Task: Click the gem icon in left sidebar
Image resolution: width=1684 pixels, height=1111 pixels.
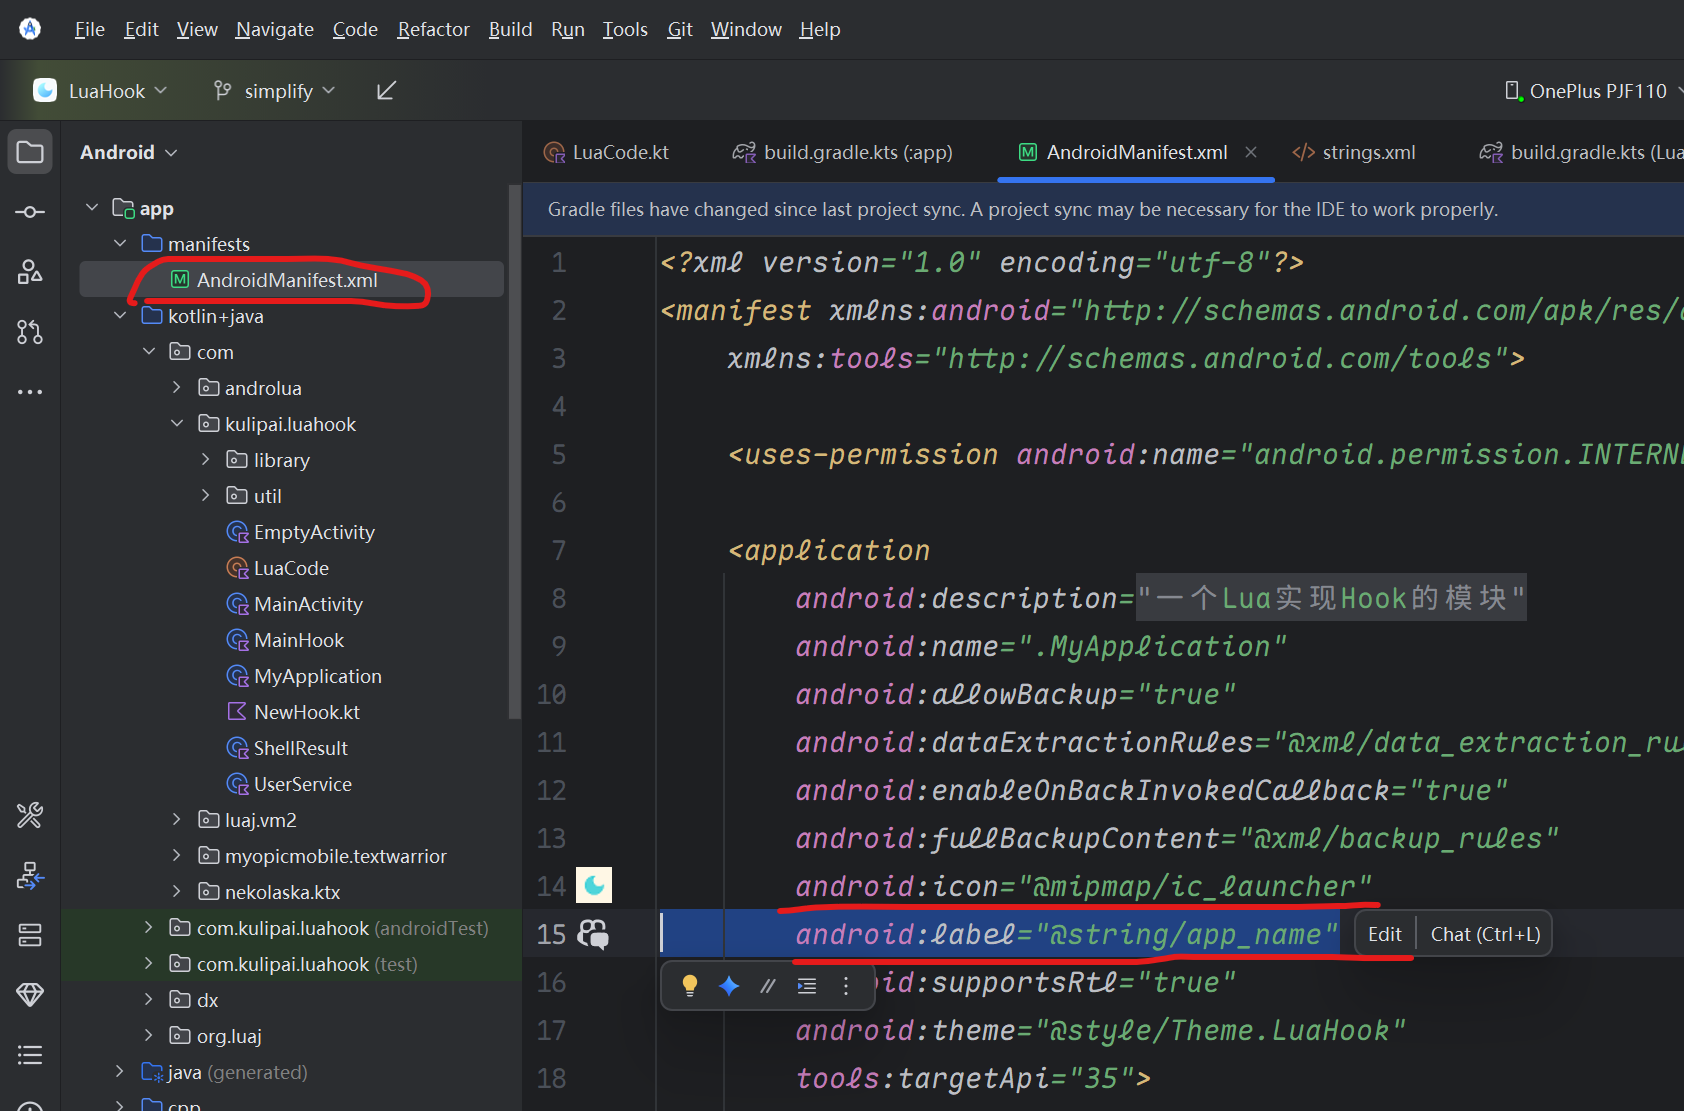Action: pos(30,994)
